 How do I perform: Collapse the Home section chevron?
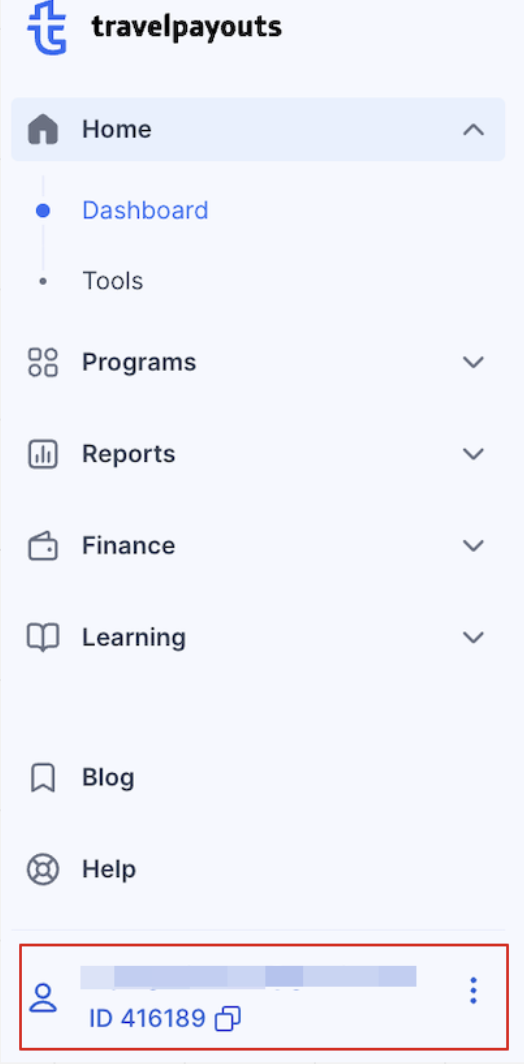point(473,130)
